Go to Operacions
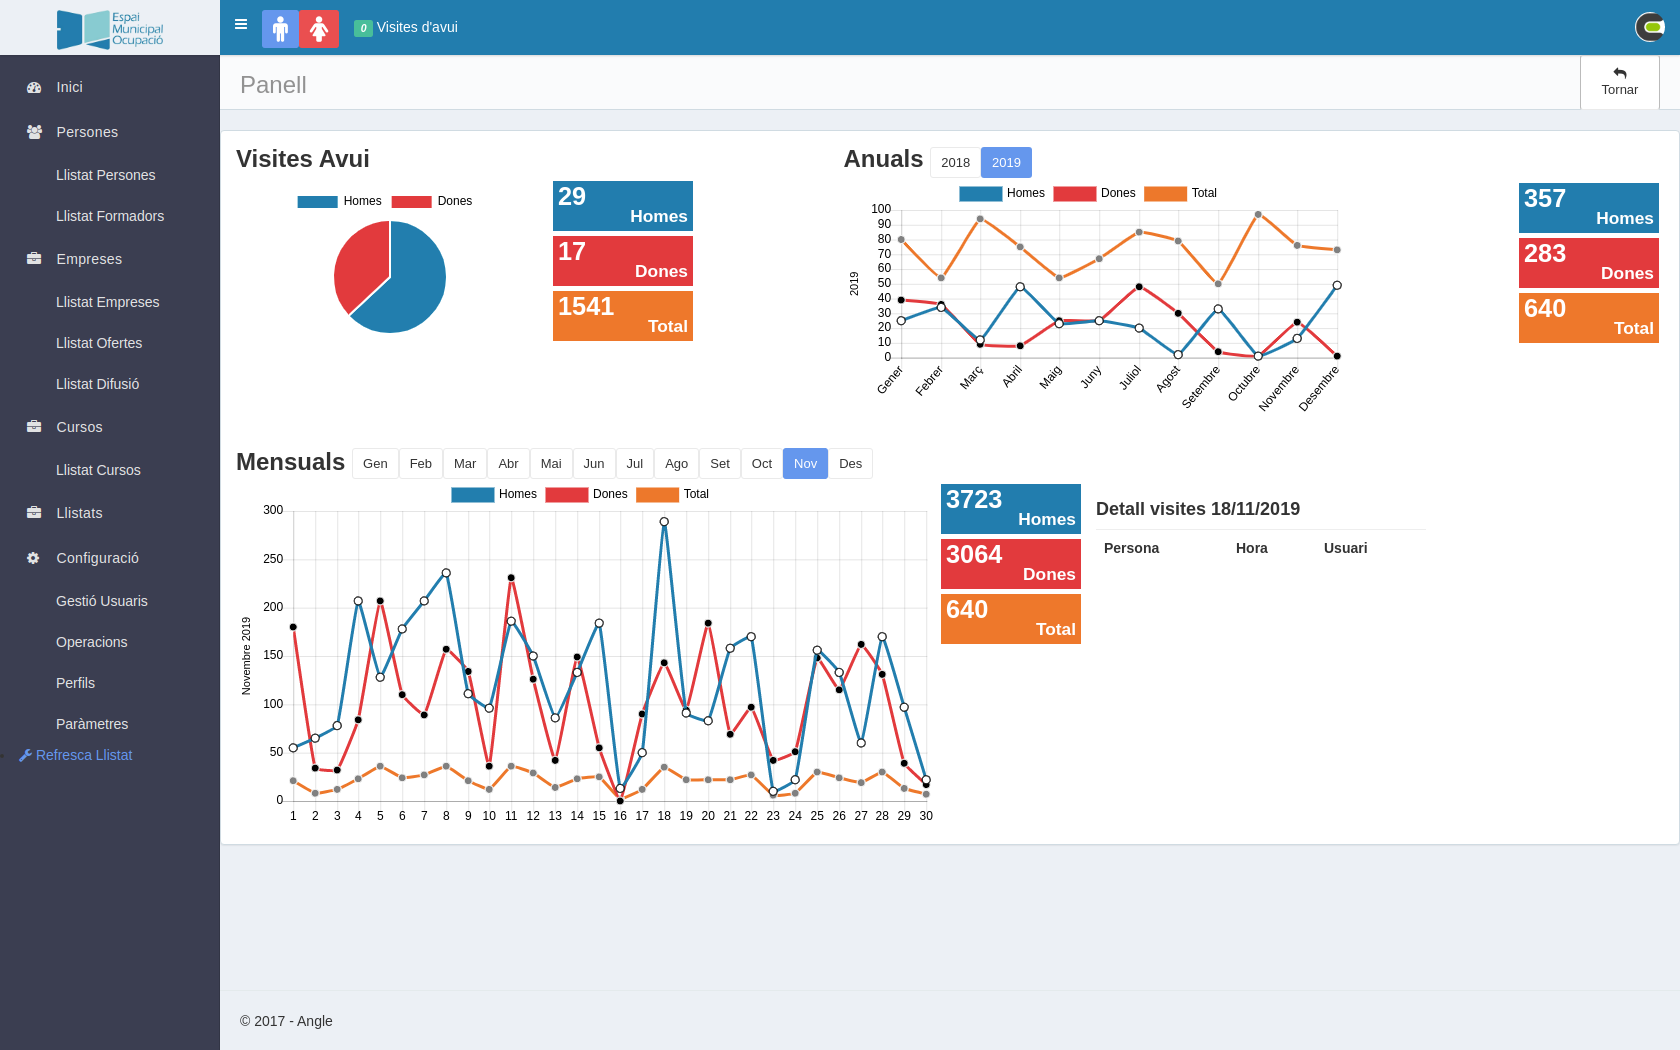1680x1050 pixels. point(92,642)
